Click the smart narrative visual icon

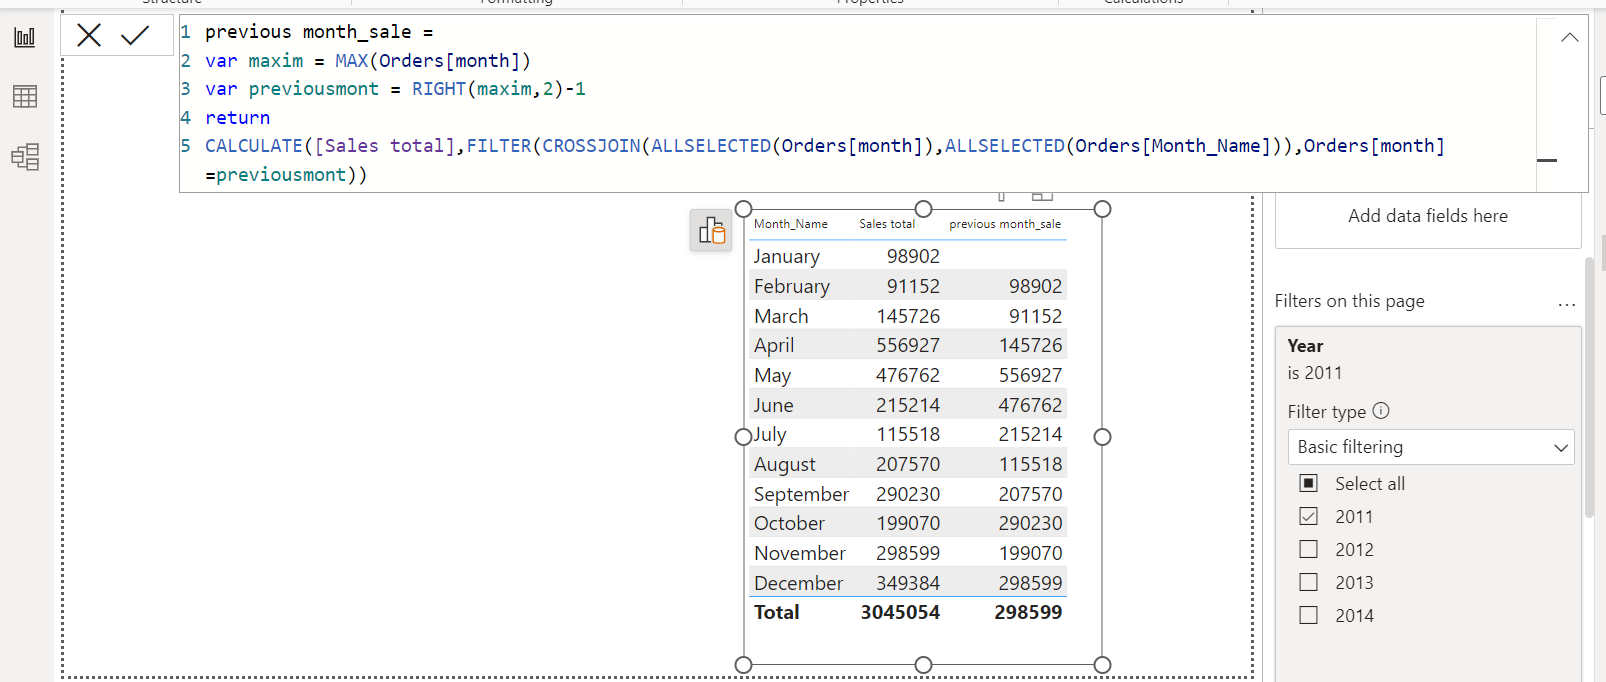pos(711,231)
